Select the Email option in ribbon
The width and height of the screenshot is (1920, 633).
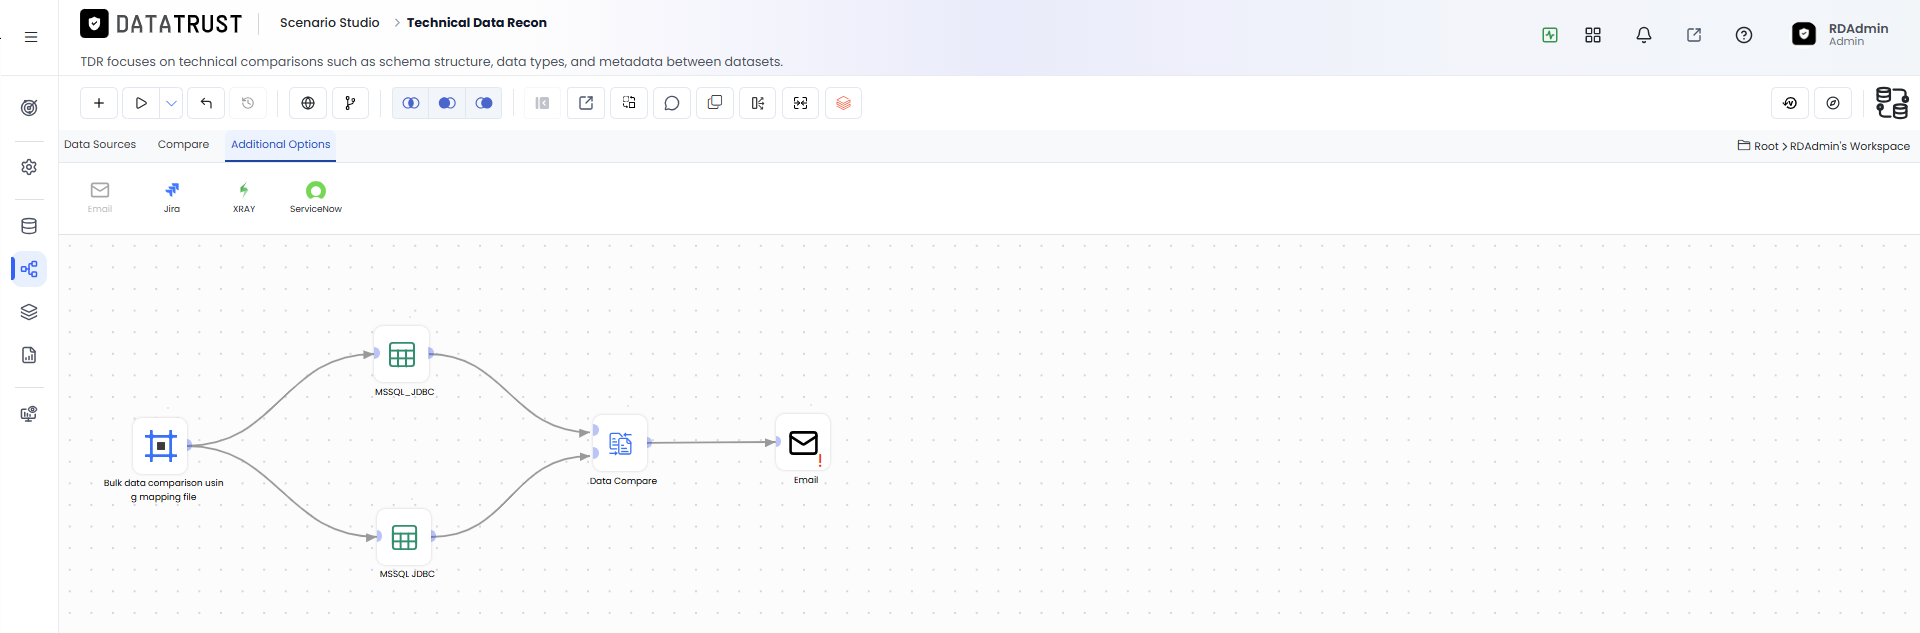[100, 197]
